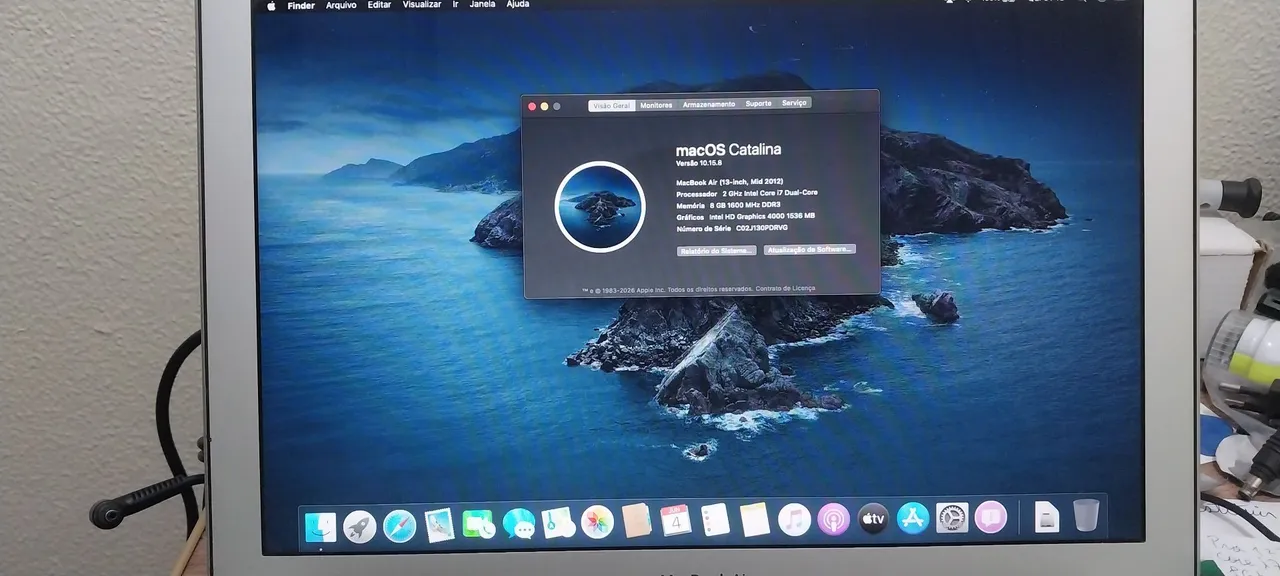Open the Ajuda menu
1280x576 pixels.
coord(518,4)
